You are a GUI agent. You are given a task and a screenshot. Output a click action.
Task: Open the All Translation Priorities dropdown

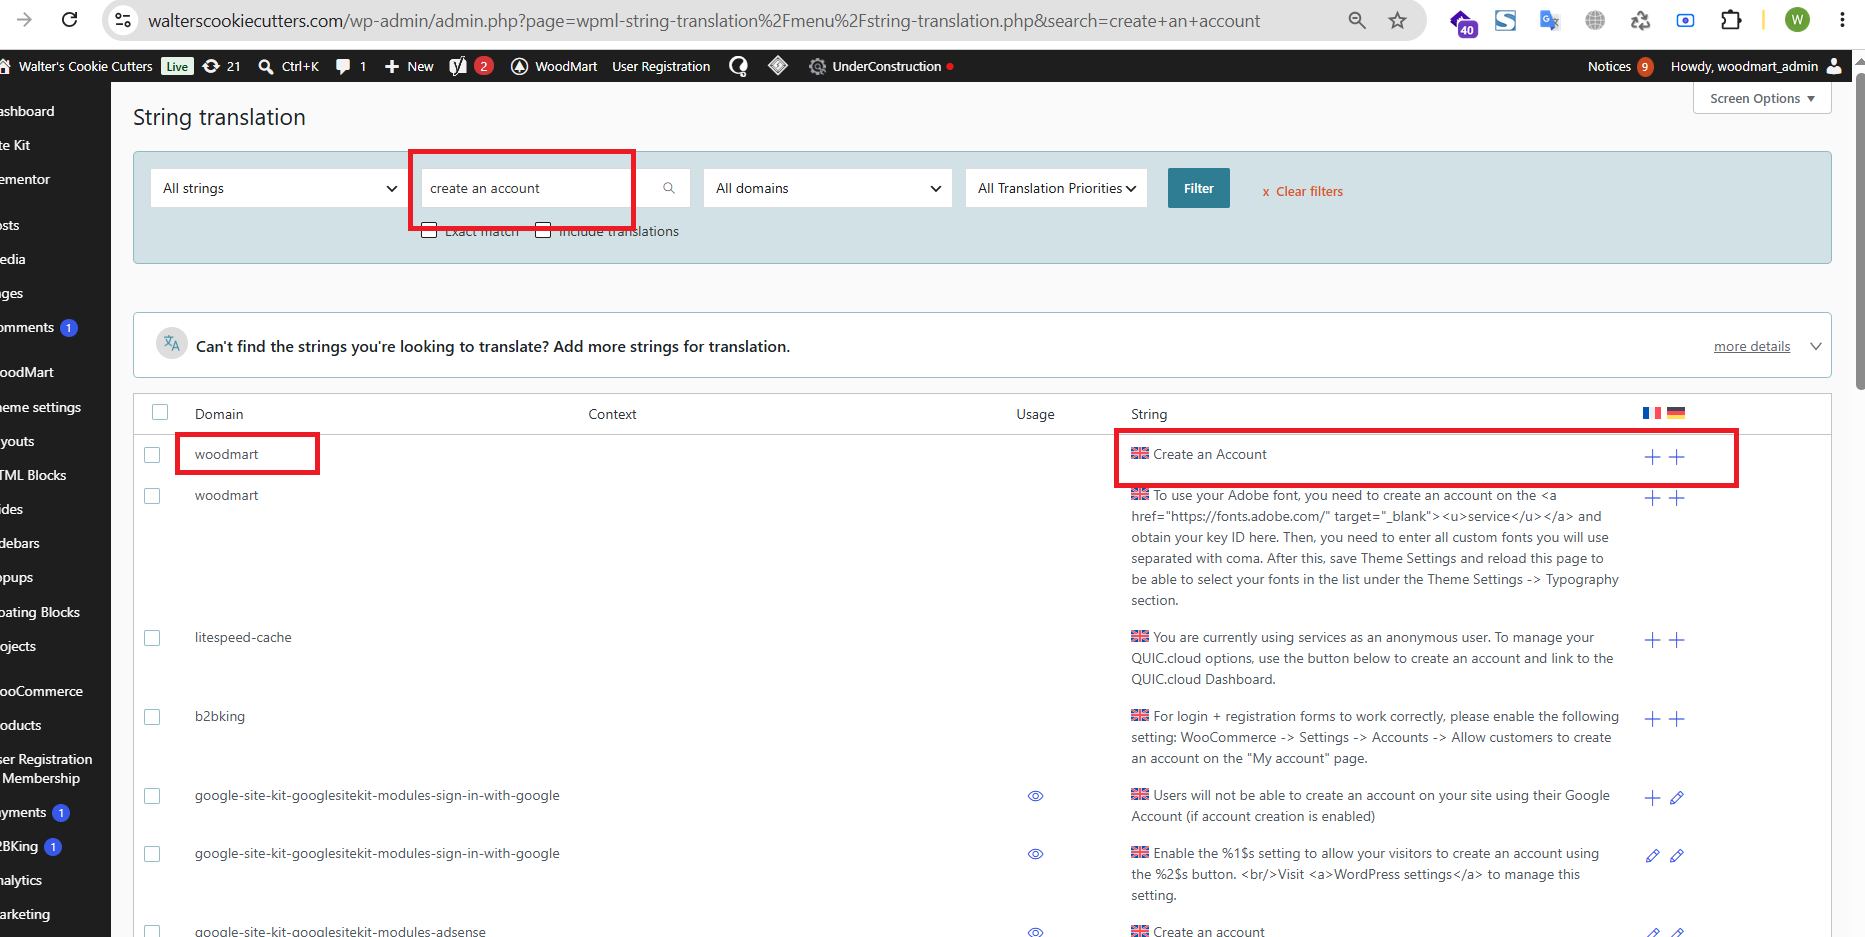[1056, 188]
